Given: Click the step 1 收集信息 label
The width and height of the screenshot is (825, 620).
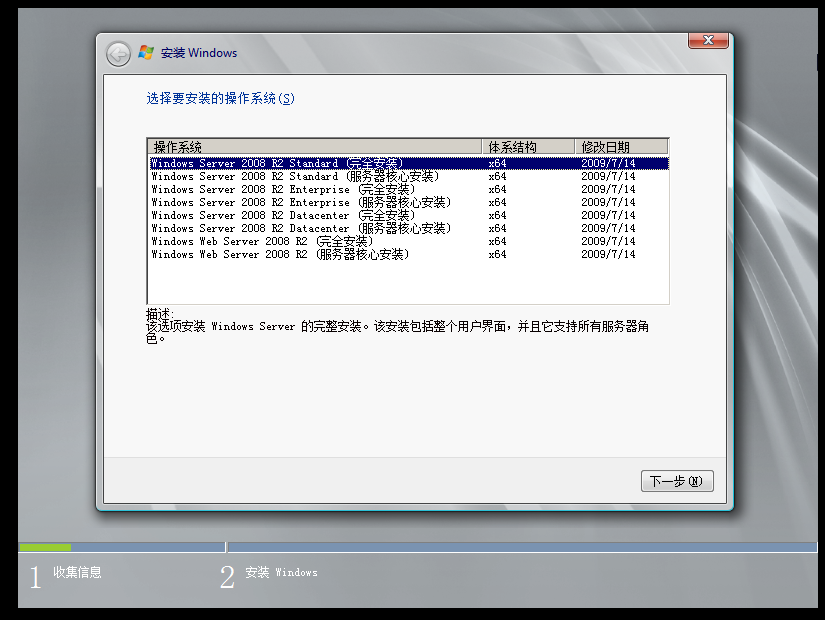Looking at the screenshot, I should pyautogui.click(x=77, y=573).
